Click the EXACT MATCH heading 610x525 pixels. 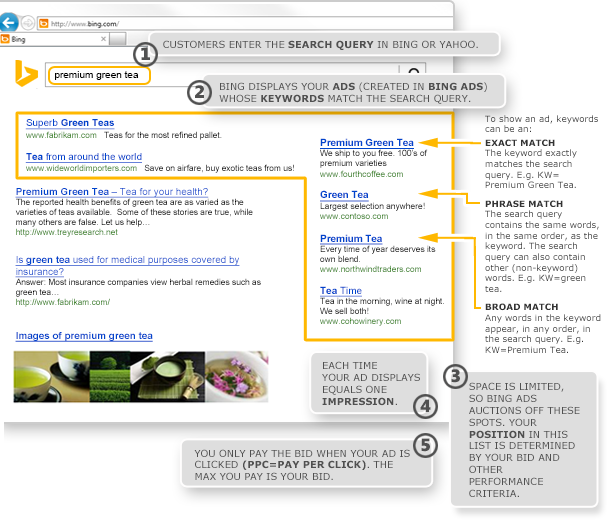pyautogui.click(x=520, y=143)
